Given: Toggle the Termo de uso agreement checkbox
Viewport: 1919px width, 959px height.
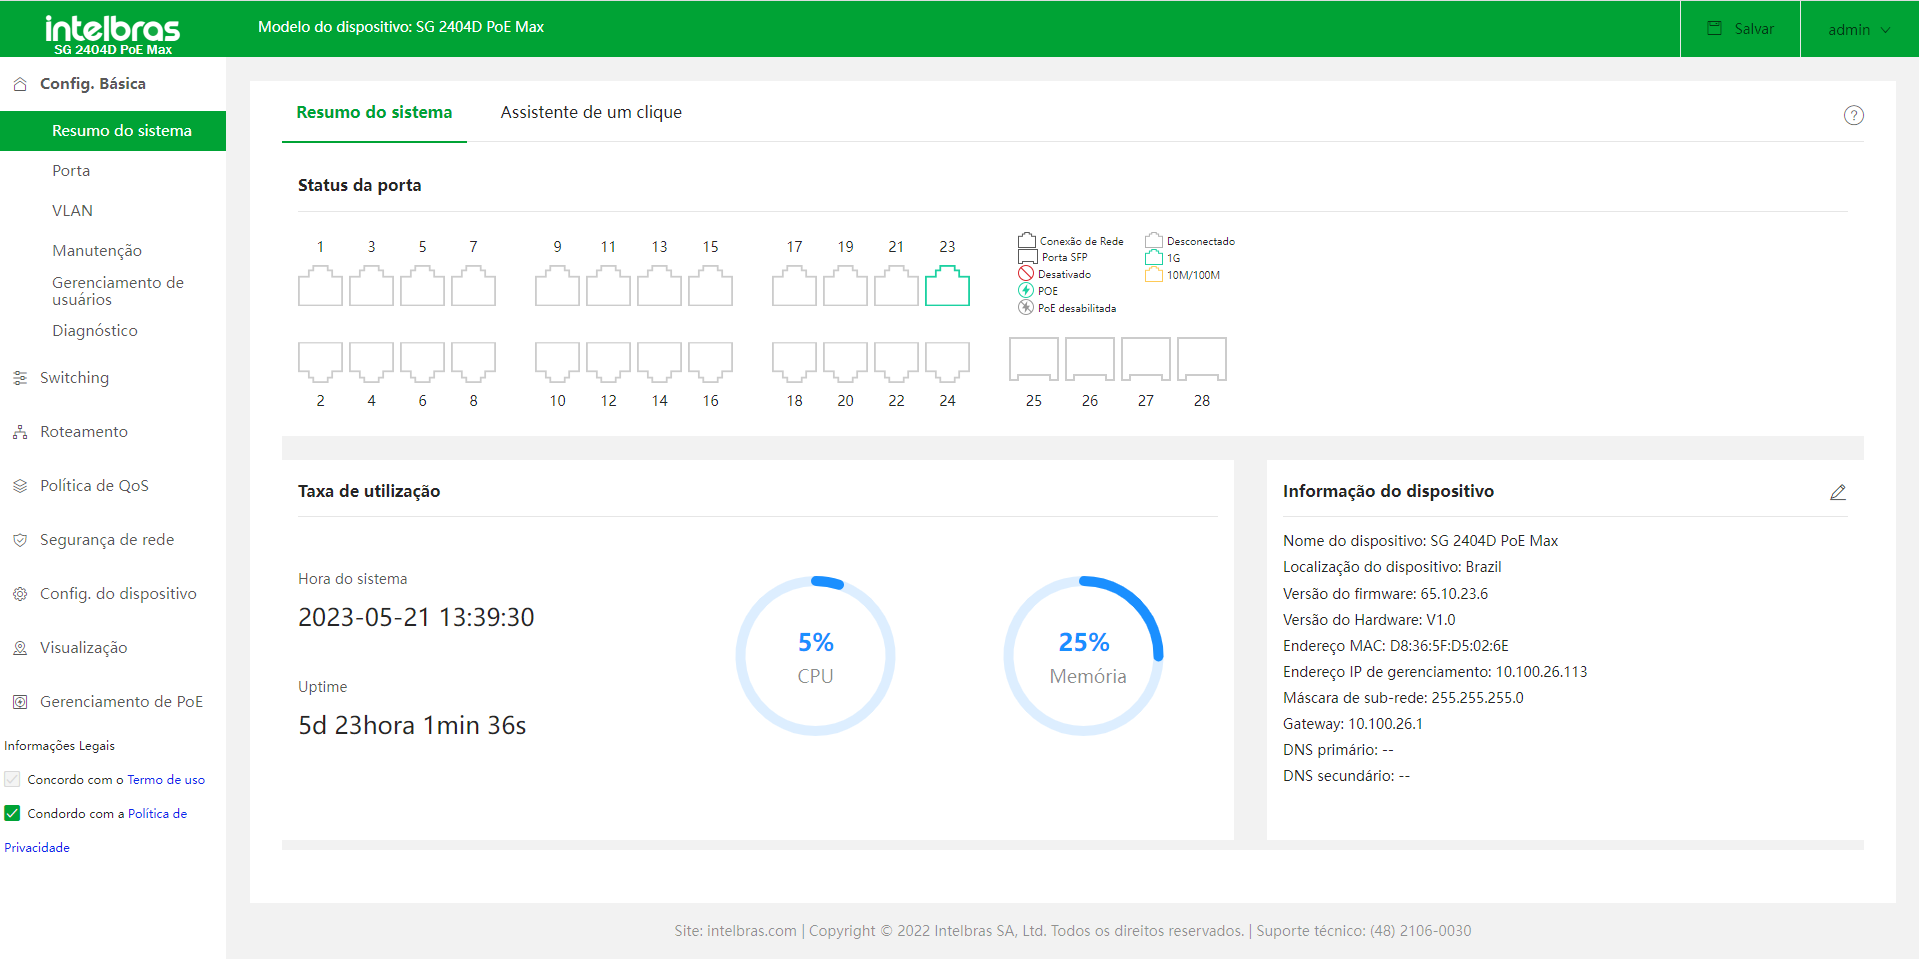Looking at the screenshot, I should (12, 779).
